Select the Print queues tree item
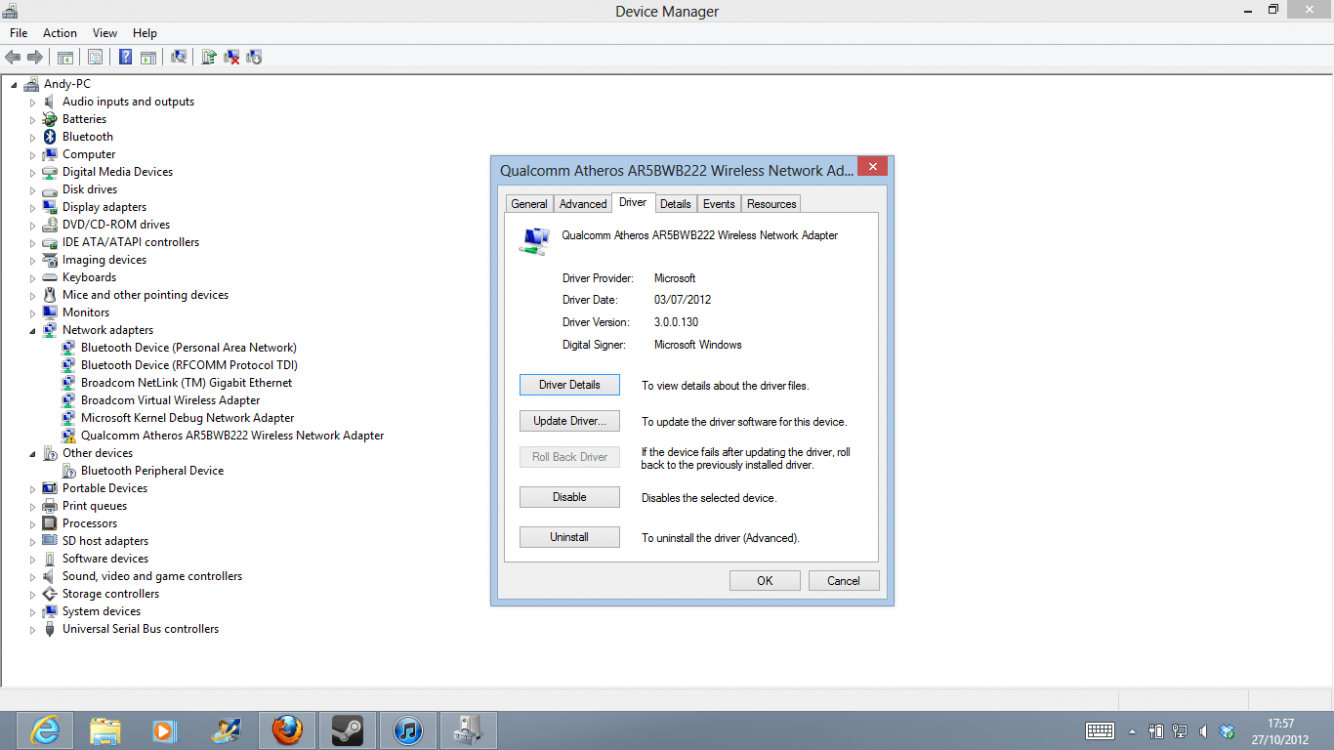Screen dimensions: 1334x750 click(95, 506)
